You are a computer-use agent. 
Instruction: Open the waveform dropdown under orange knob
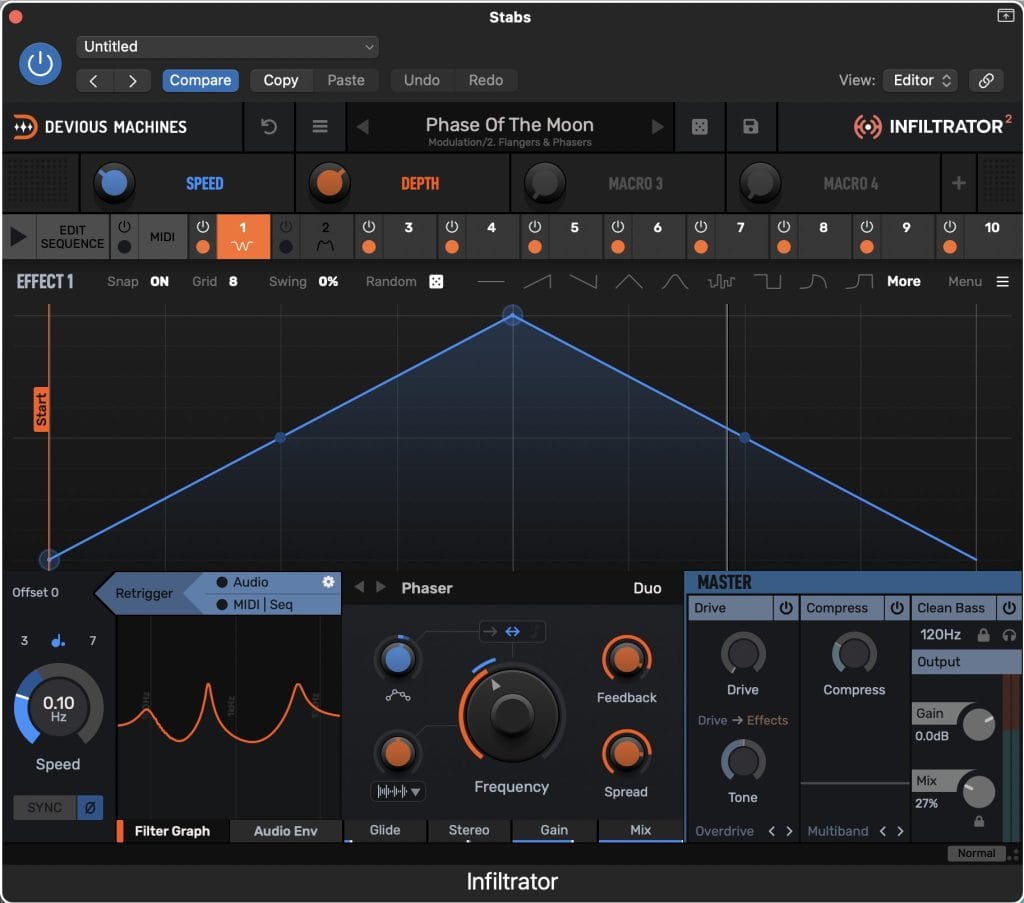398,791
